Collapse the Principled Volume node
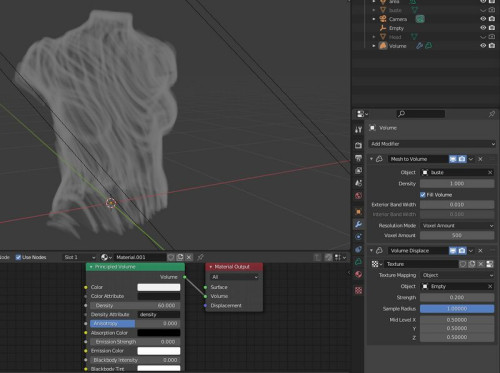This screenshot has height=373, width=500. click(x=91, y=267)
